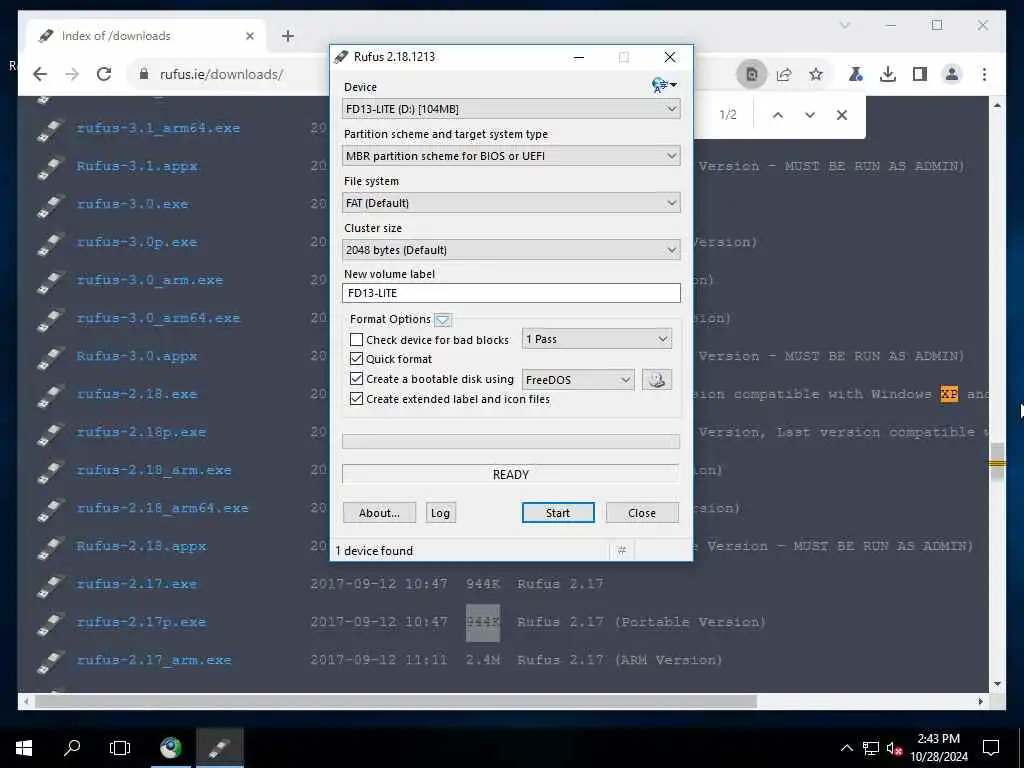The height and width of the screenshot is (768, 1024).
Task: Close the Index of /downloads tab
Action: pyautogui.click(x=249, y=36)
